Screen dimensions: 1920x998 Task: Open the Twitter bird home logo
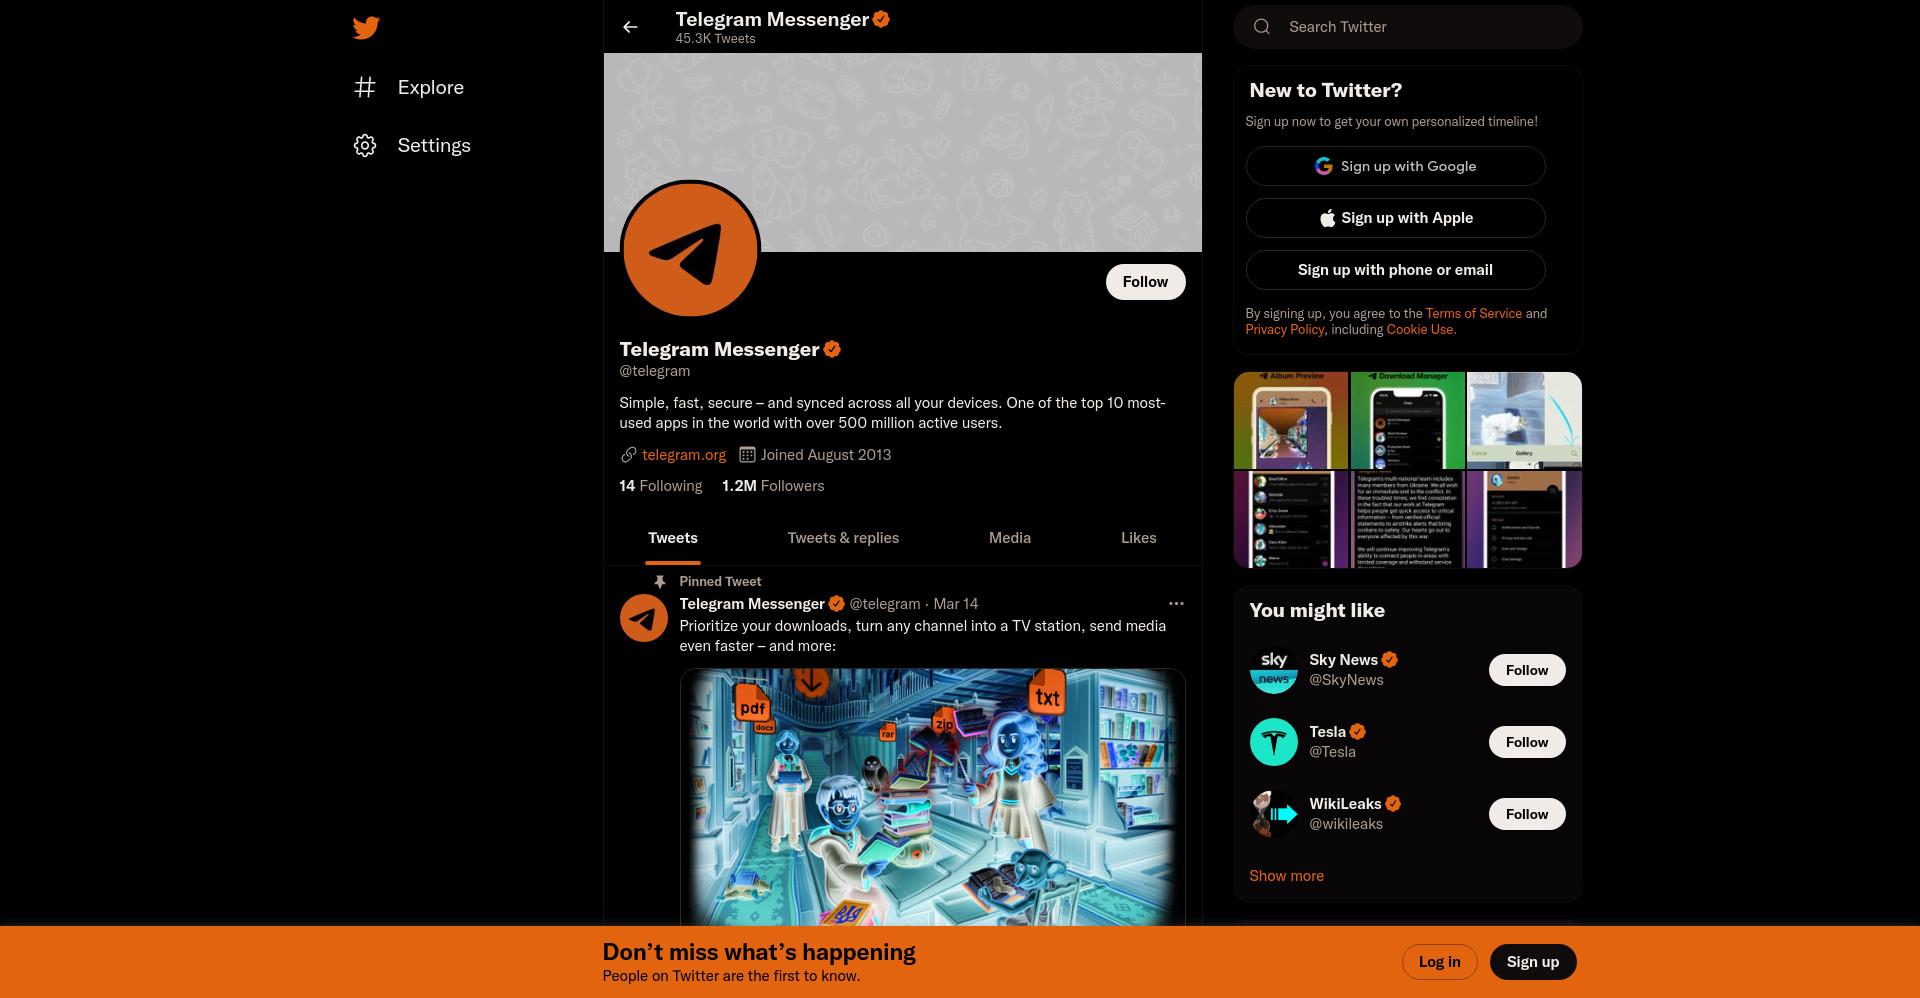(x=366, y=28)
